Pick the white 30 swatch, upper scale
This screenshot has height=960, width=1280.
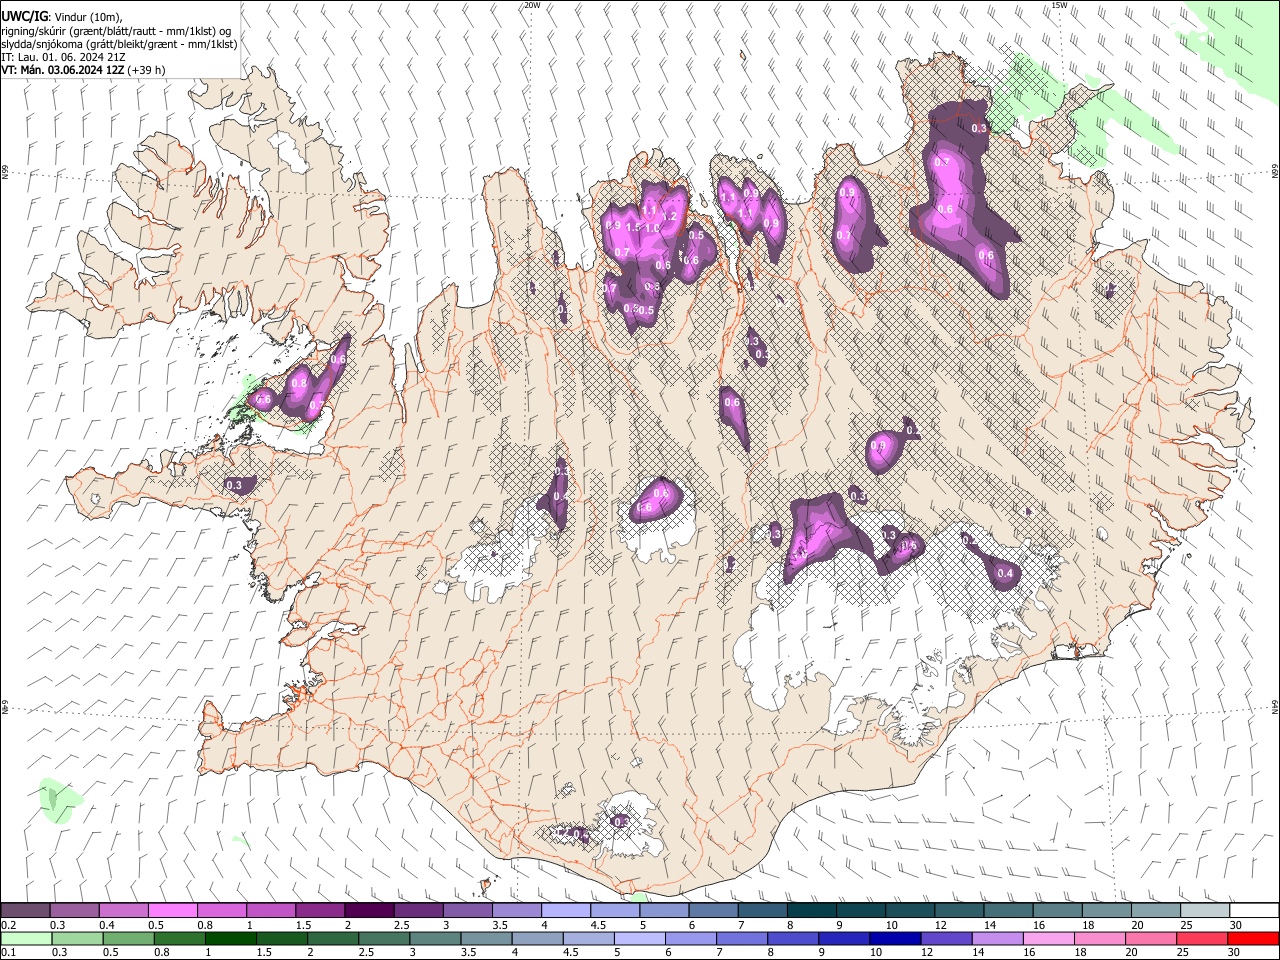[1254, 911]
